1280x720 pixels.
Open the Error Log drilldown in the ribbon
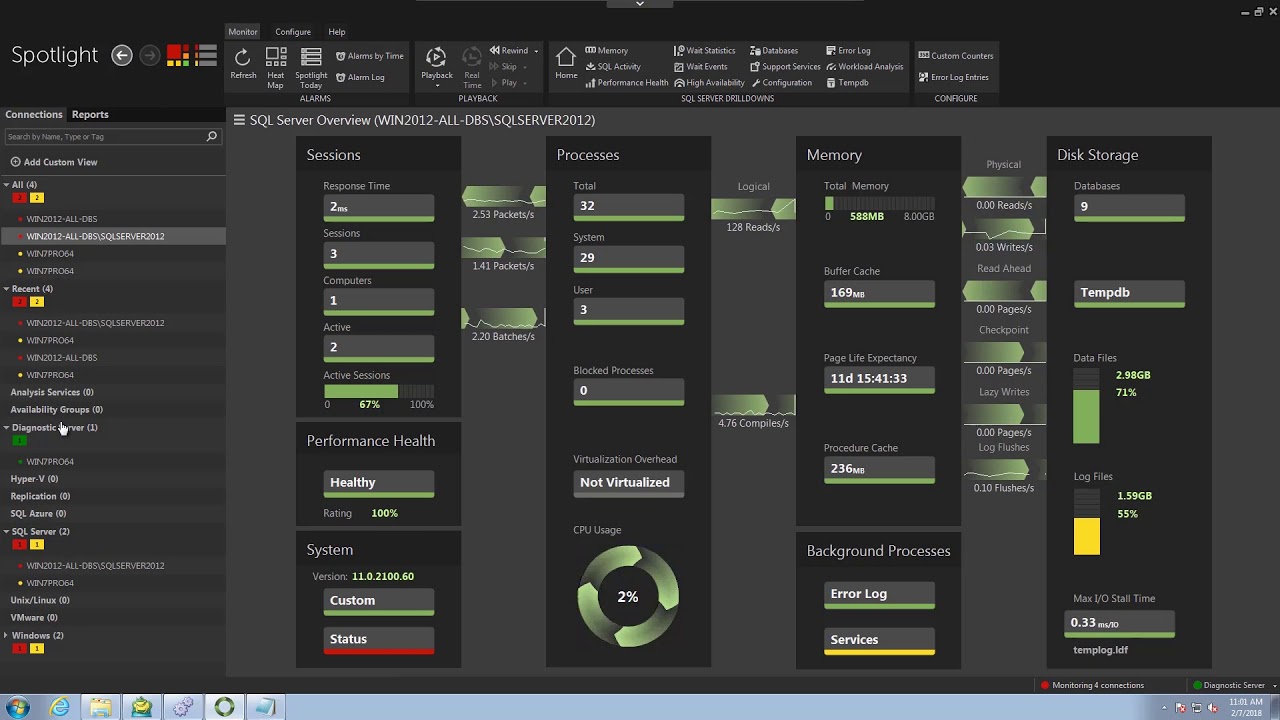tap(848, 51)
